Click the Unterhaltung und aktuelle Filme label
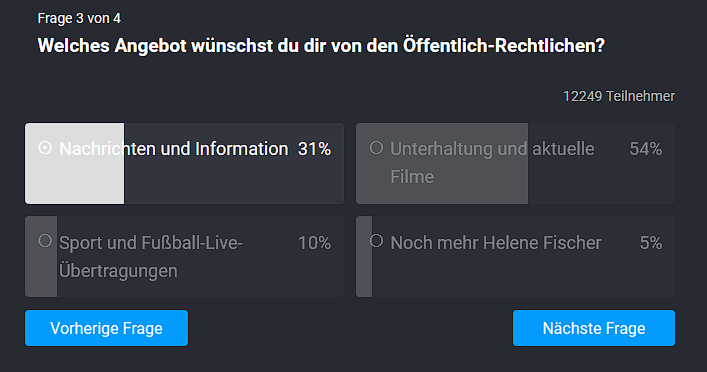The image size is (707, 372). click(x=492, y=162)
